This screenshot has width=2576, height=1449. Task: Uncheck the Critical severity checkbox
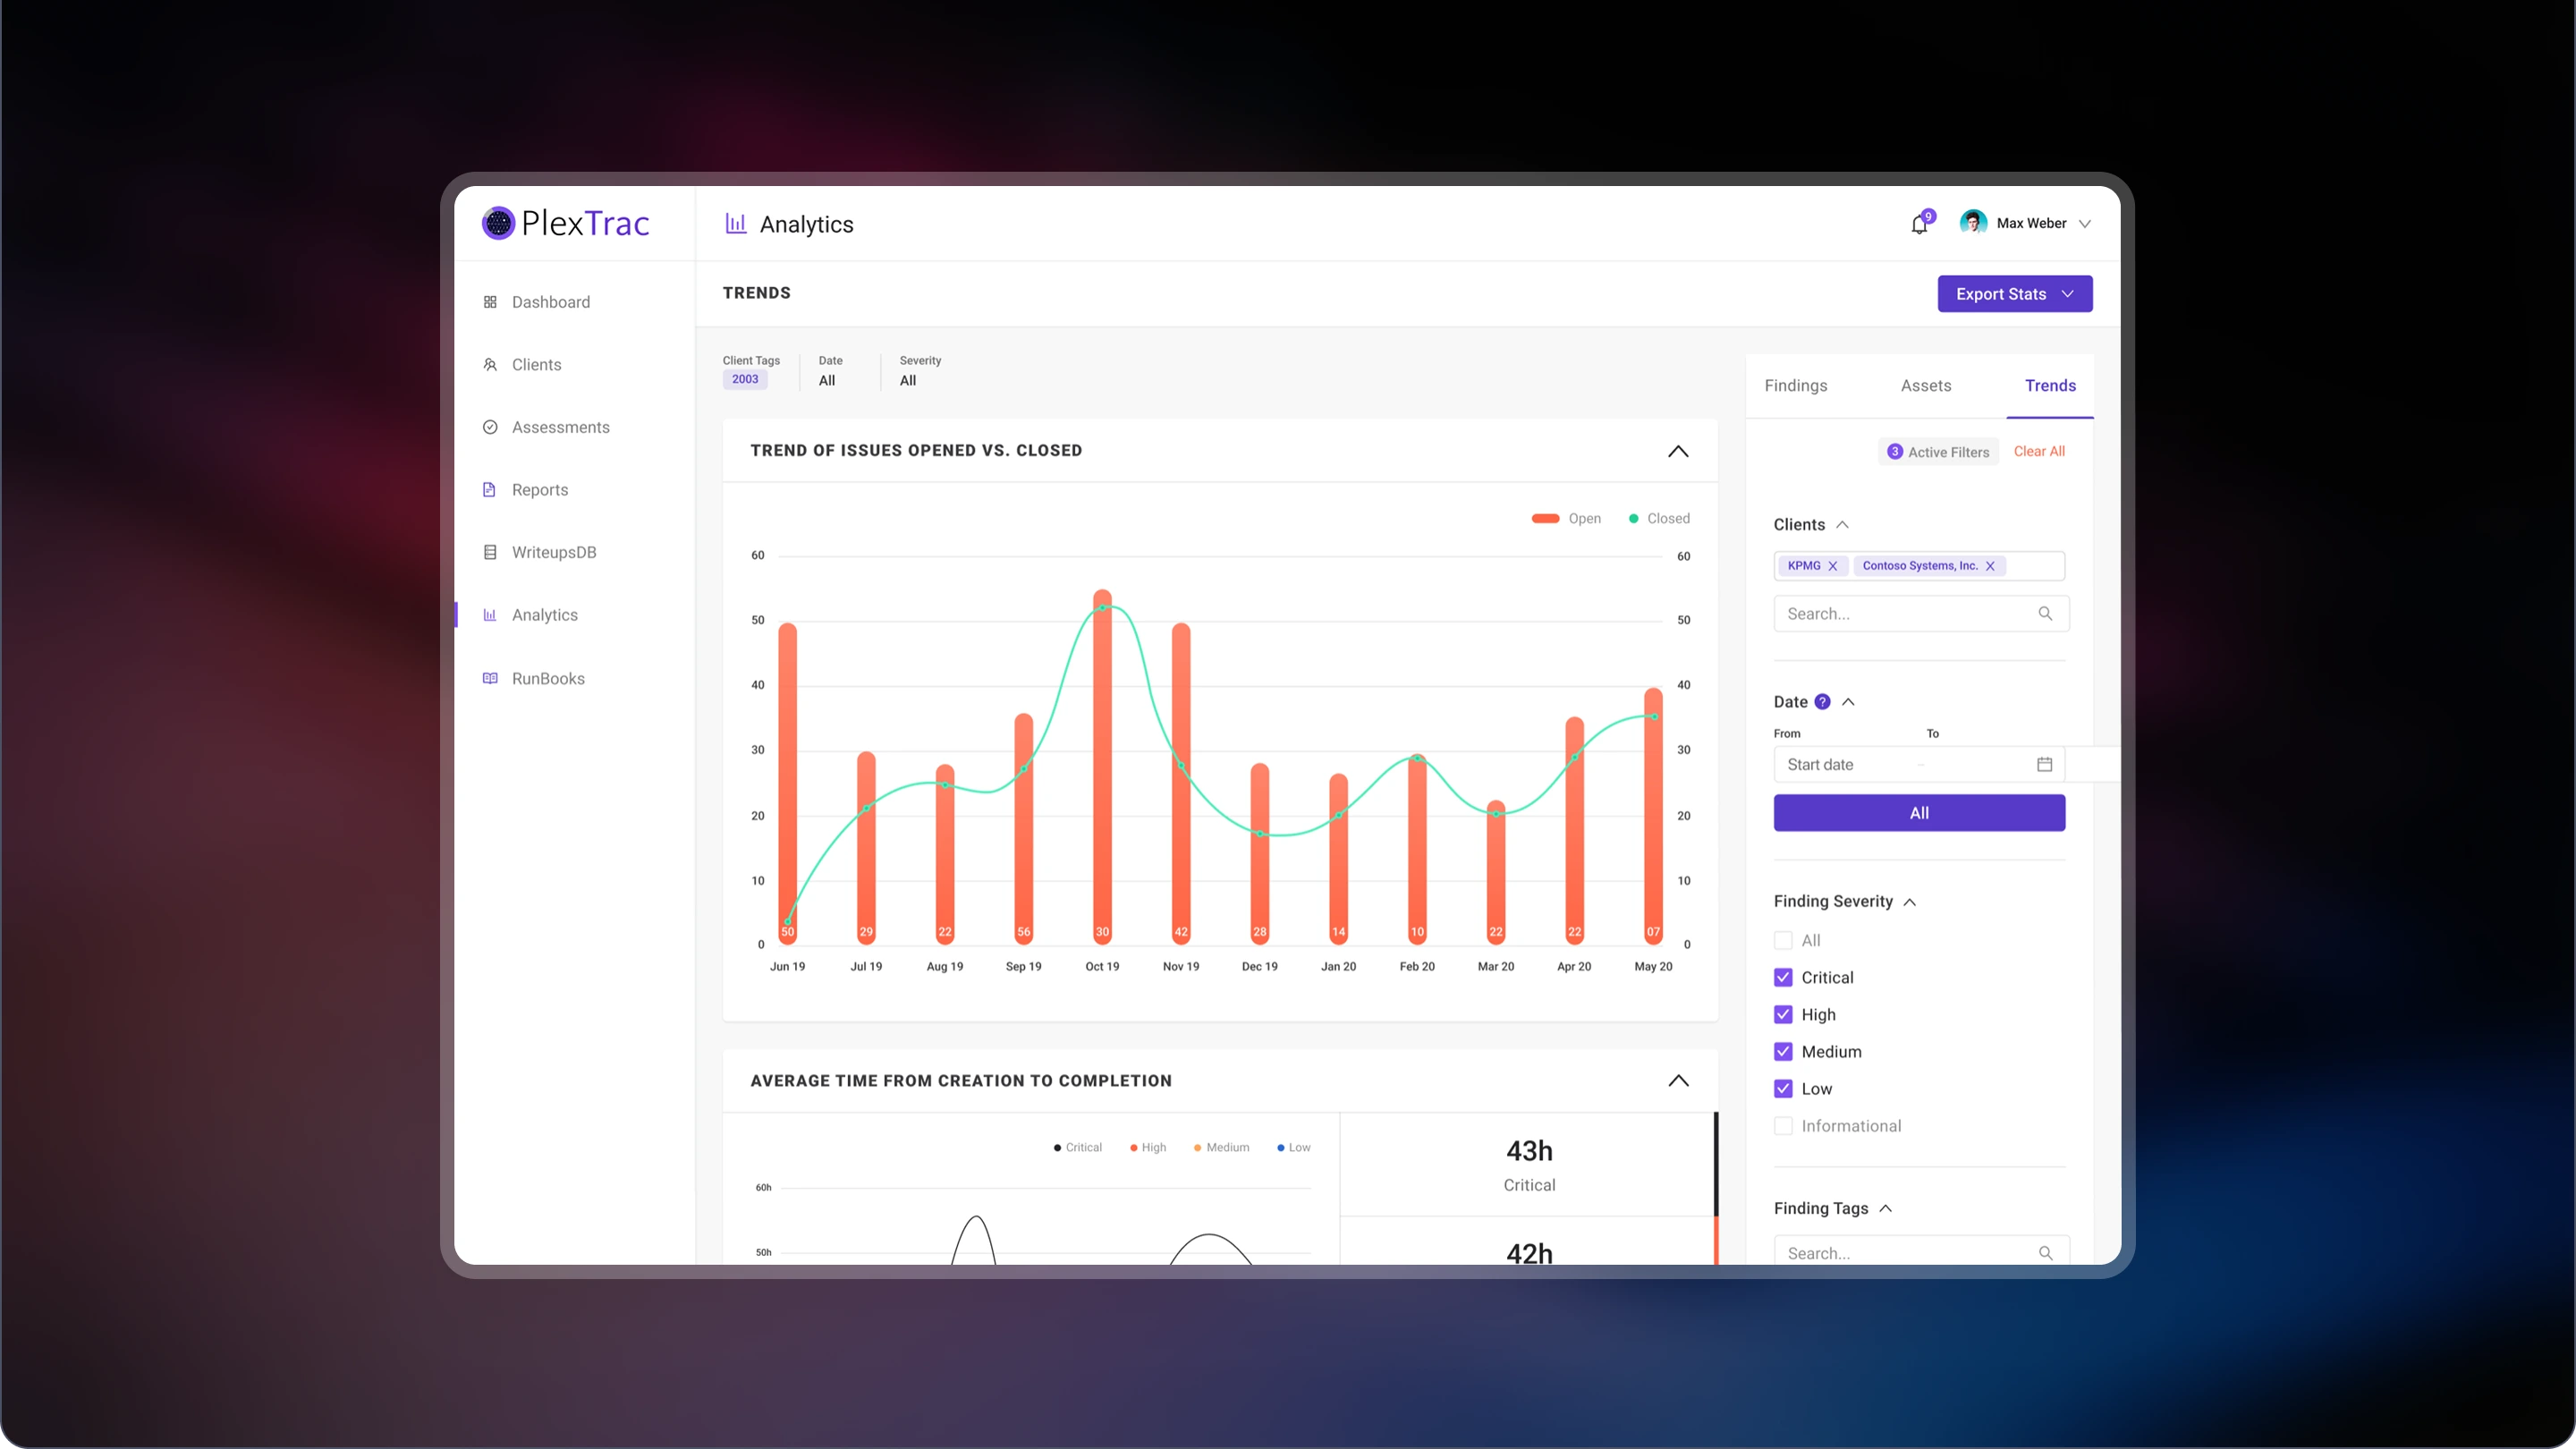(x=1783, y=977)
